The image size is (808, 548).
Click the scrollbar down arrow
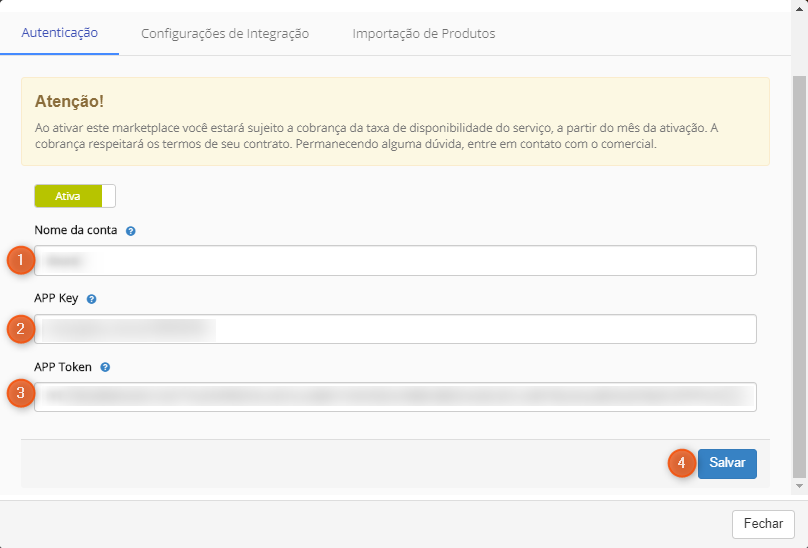(799, 486)
